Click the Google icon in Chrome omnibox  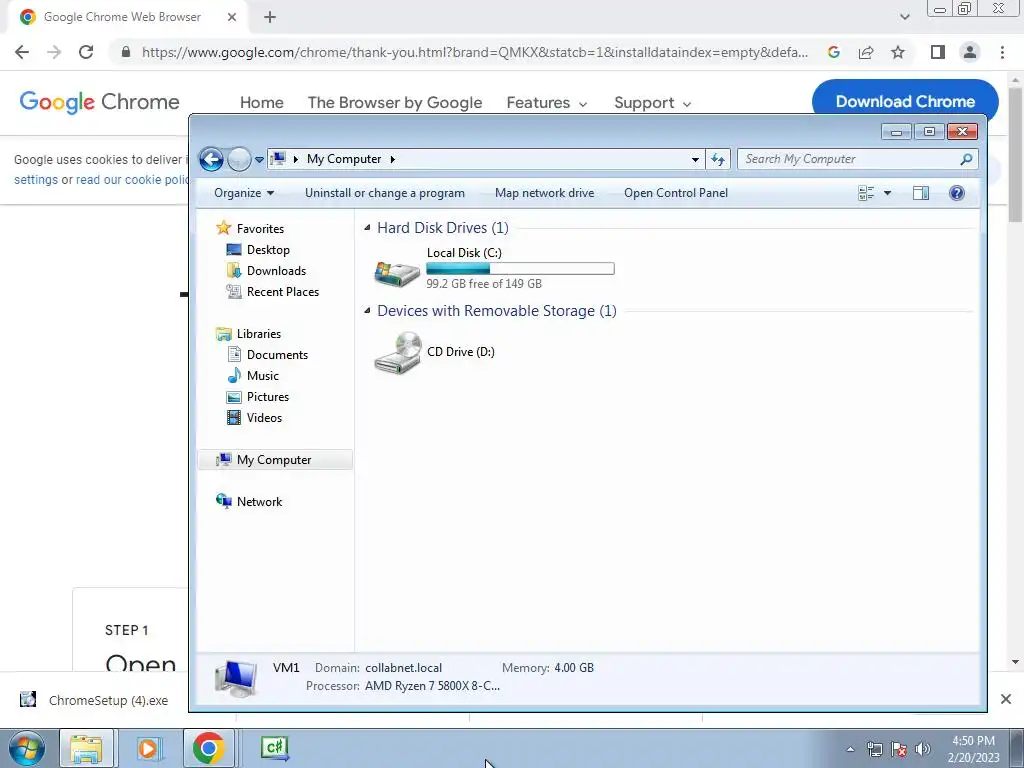pos(833,52)
